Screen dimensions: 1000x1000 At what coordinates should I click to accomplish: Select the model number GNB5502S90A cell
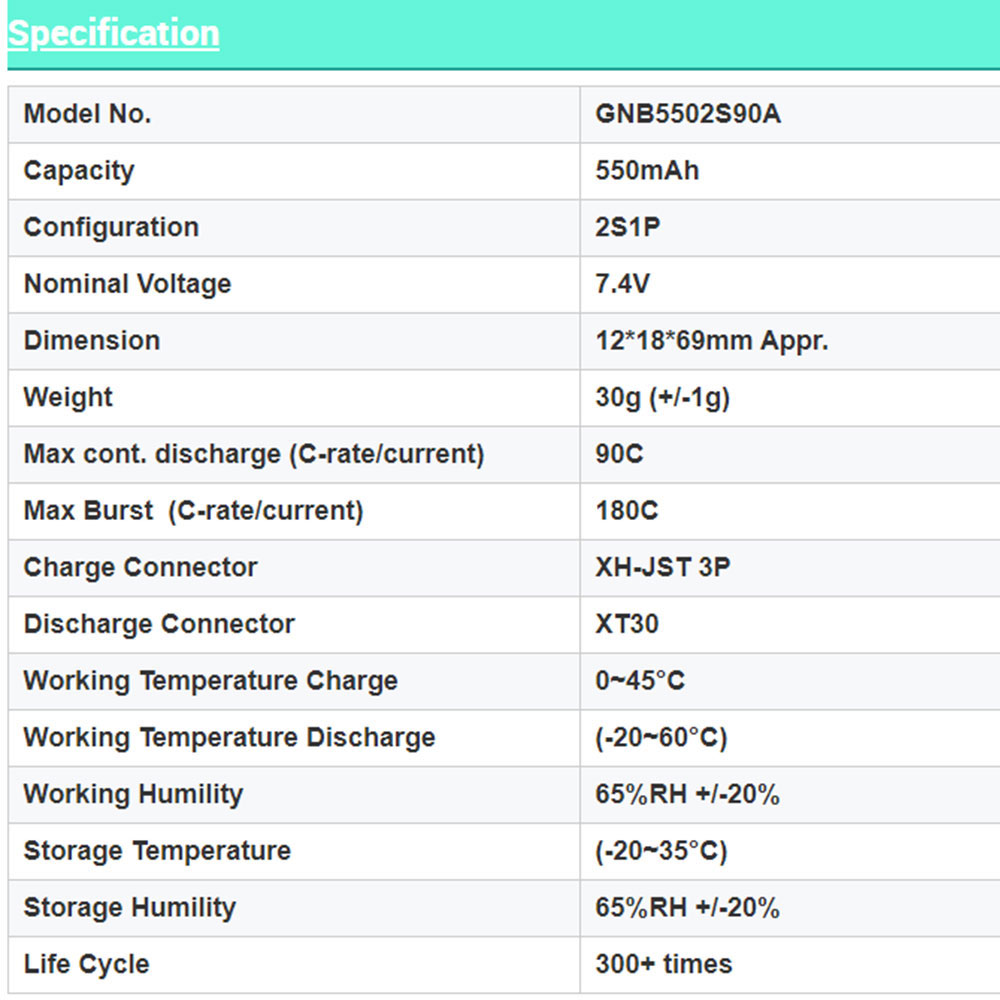click(x=688, y=114)
